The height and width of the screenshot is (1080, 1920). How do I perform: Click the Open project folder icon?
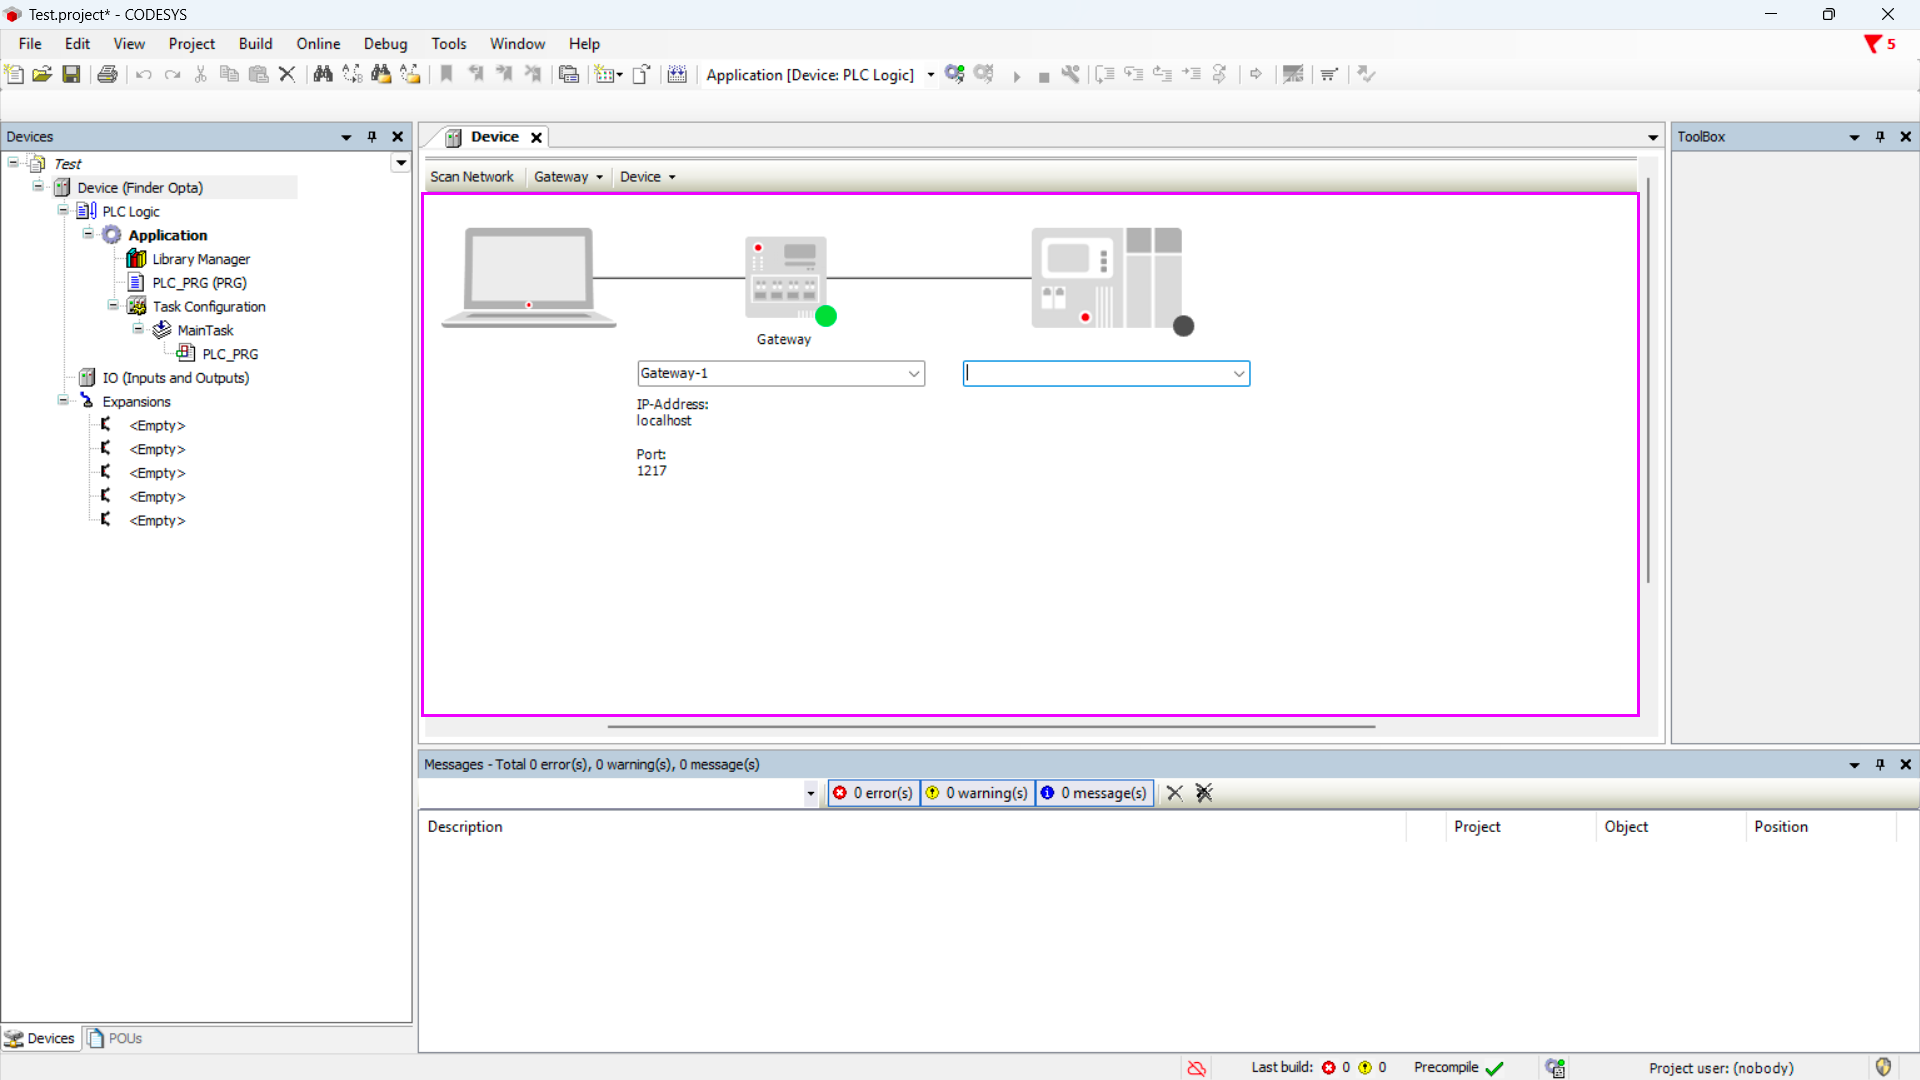click(x=42, y=74)
